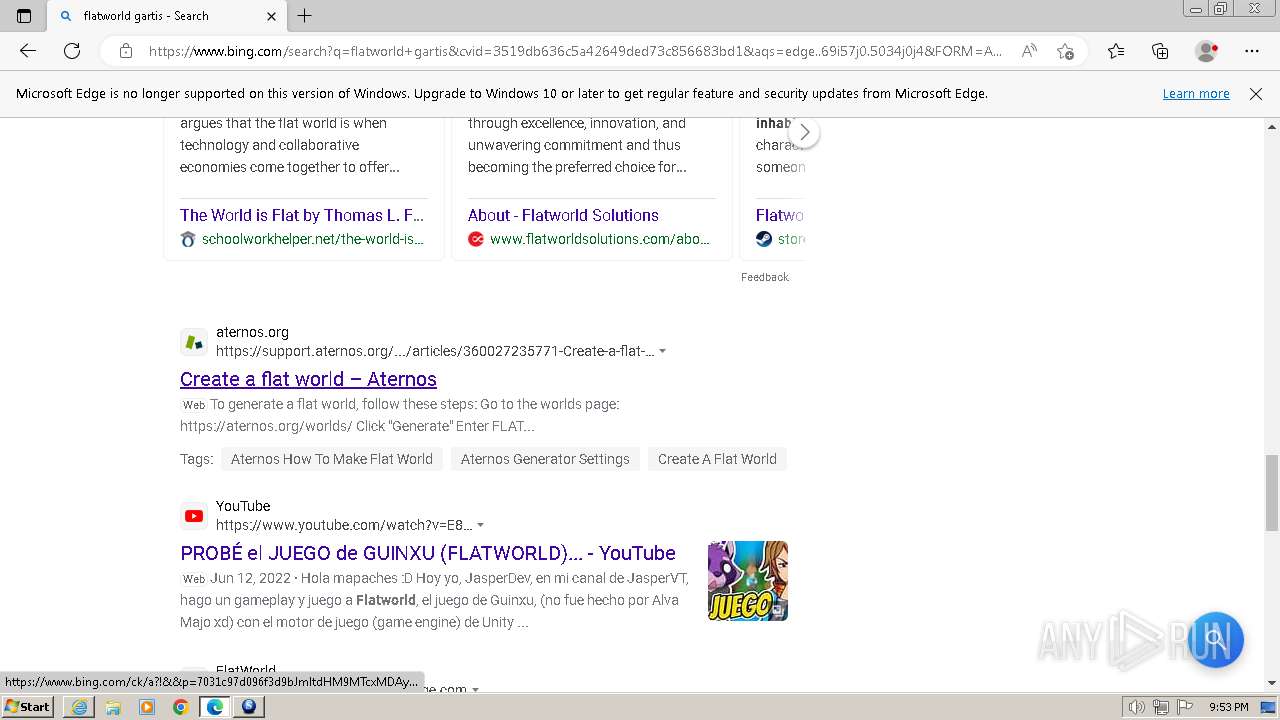Open media player from taskbar
Image resolution: width=1280 pixels, height=720 pixels.
point(147,707)
